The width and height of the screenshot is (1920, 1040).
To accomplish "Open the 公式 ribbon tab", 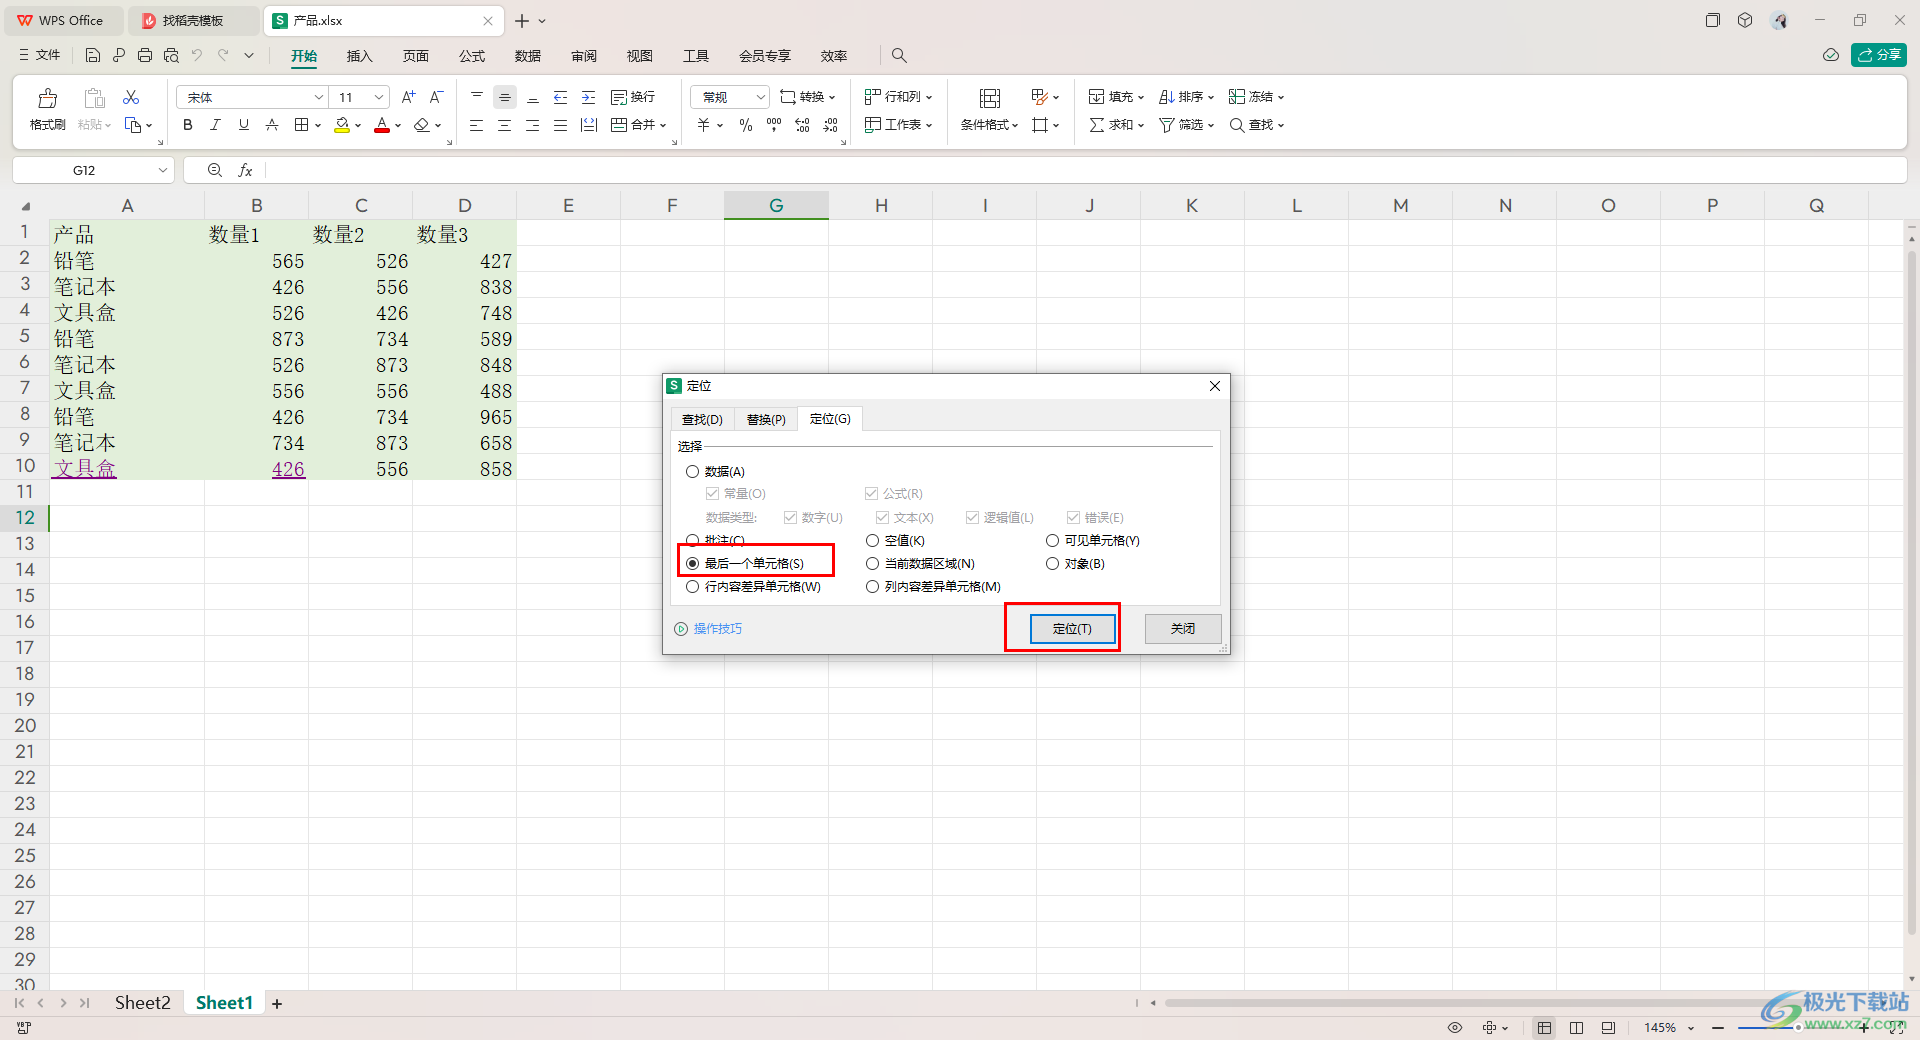I will point(471,56).
